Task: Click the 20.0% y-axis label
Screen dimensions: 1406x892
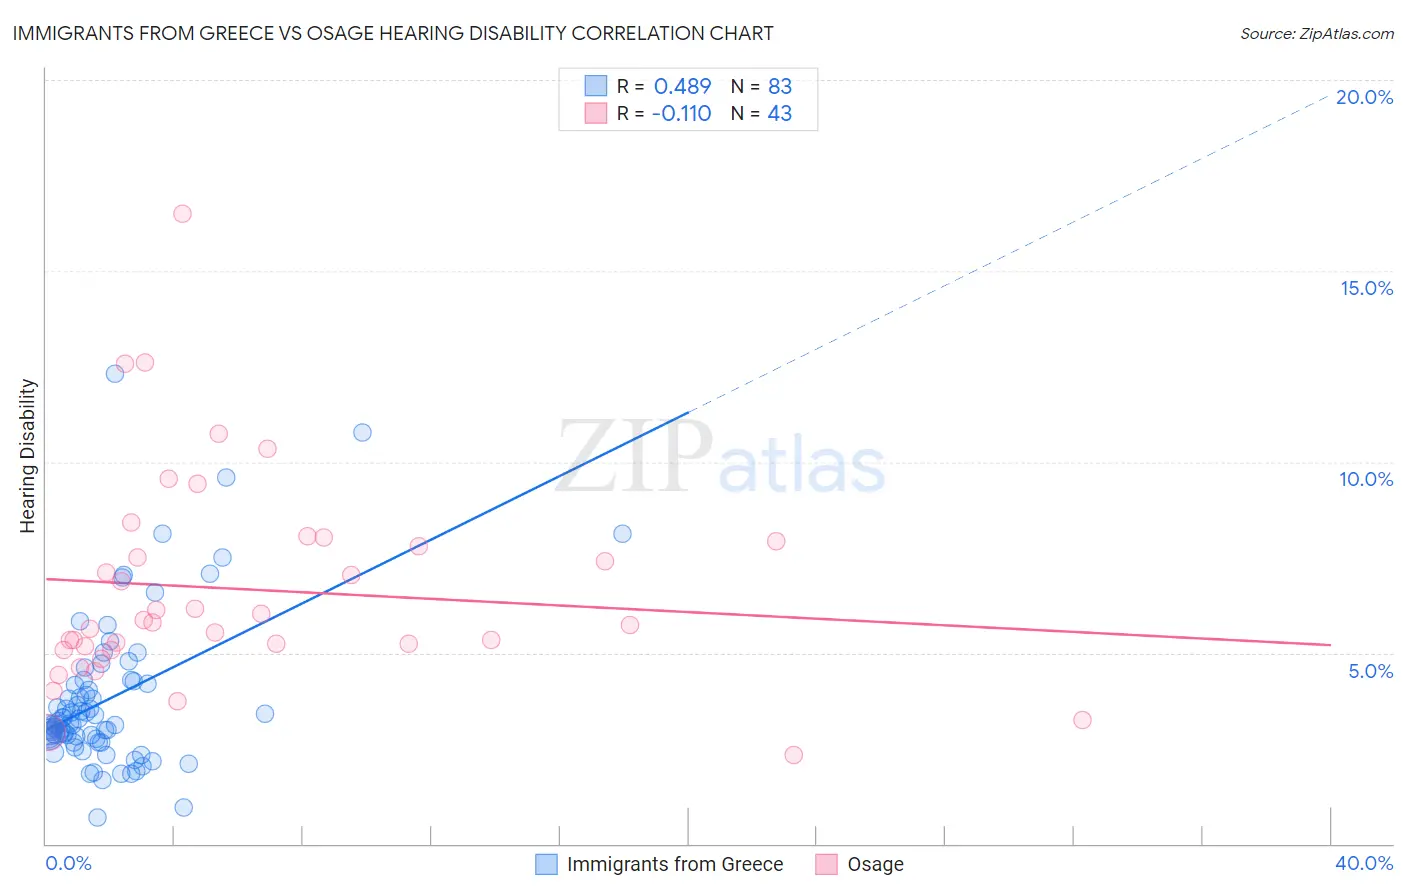Action: [1364, 97]
